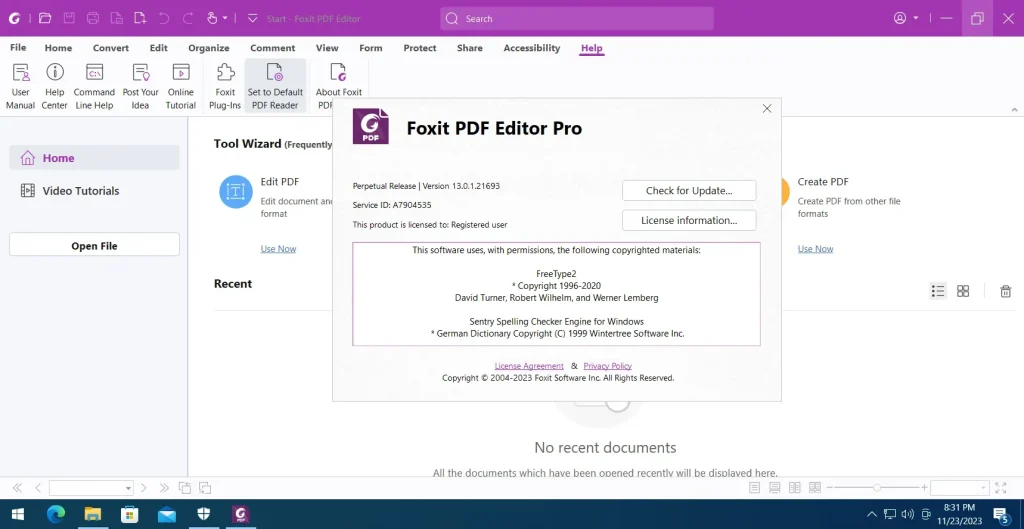Switch to the Organize ribbon tab
The width and height of the screenshot is (1024, 529).
coord(209,48)
